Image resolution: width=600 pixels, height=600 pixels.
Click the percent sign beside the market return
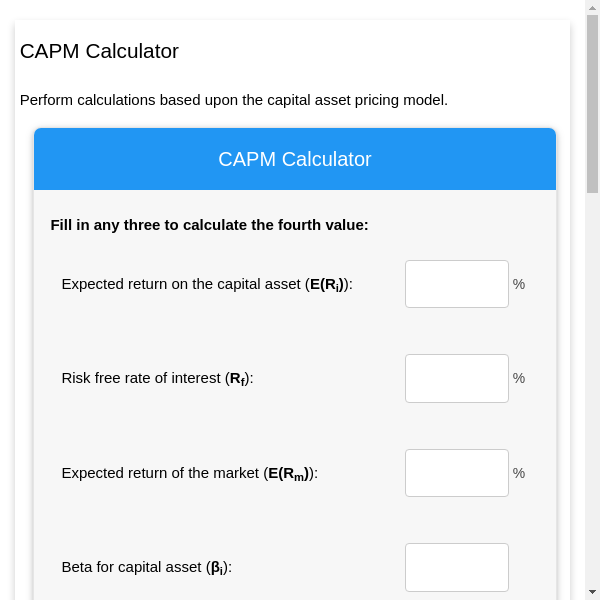pyautogui.click(x=519, y=473)
